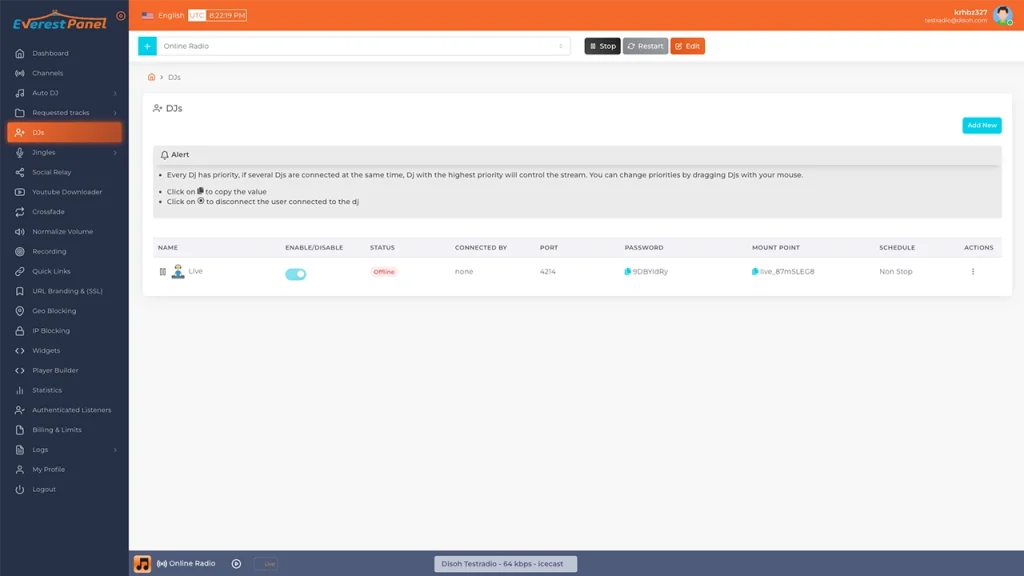Go to Statistics page
The image size is (1024, 576).
(x=47, y=390)
